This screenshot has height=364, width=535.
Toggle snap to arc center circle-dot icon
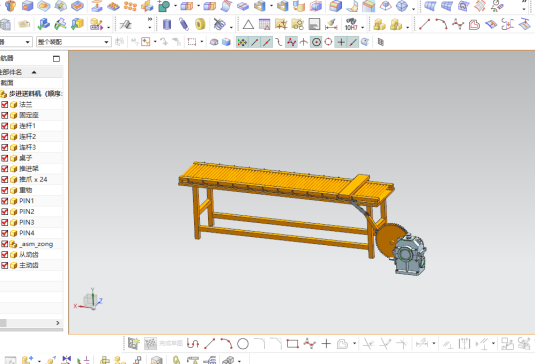[316, 42]
